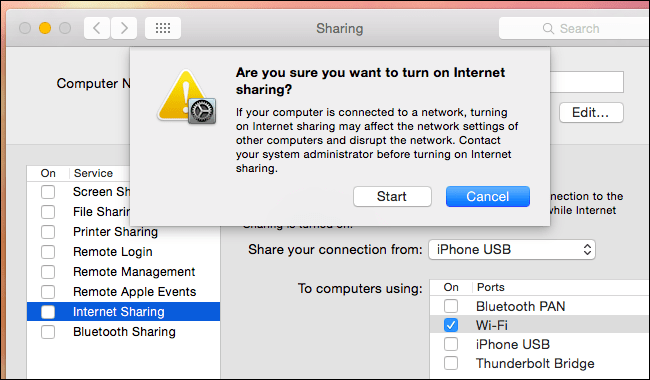This screenshot has height=380, width=650.
Task: Click the yellow warning triangle icon
Action: [182, 95]
